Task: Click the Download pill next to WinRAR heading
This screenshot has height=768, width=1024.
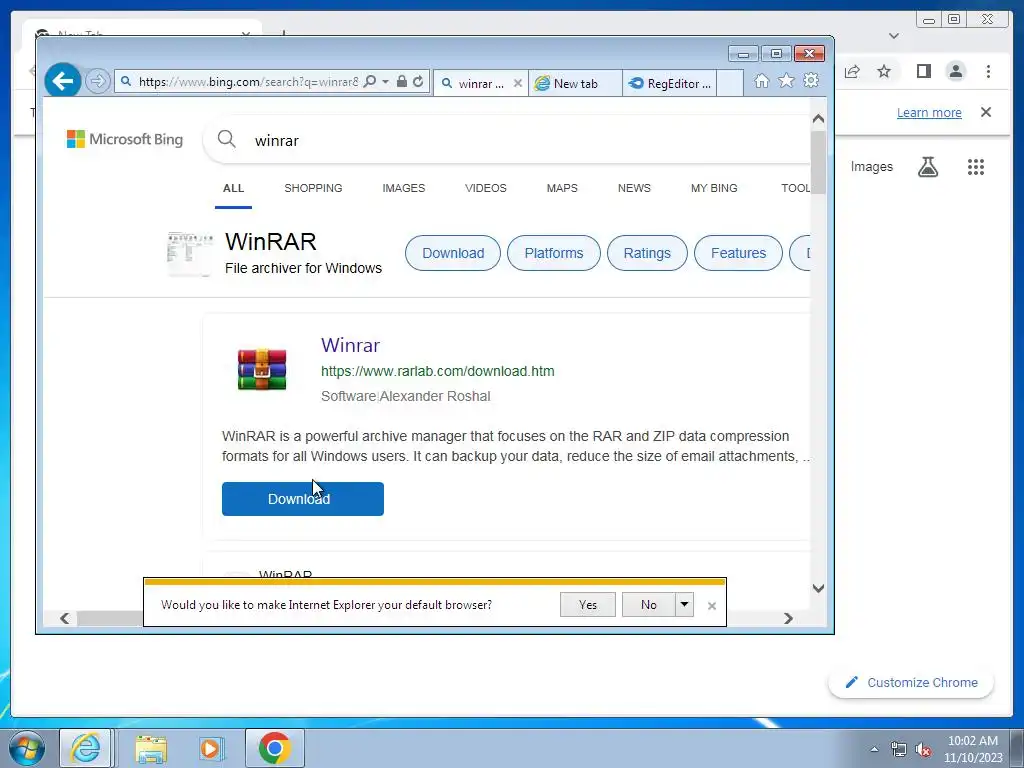Action: pyautogui.click(x=453, y=253)
